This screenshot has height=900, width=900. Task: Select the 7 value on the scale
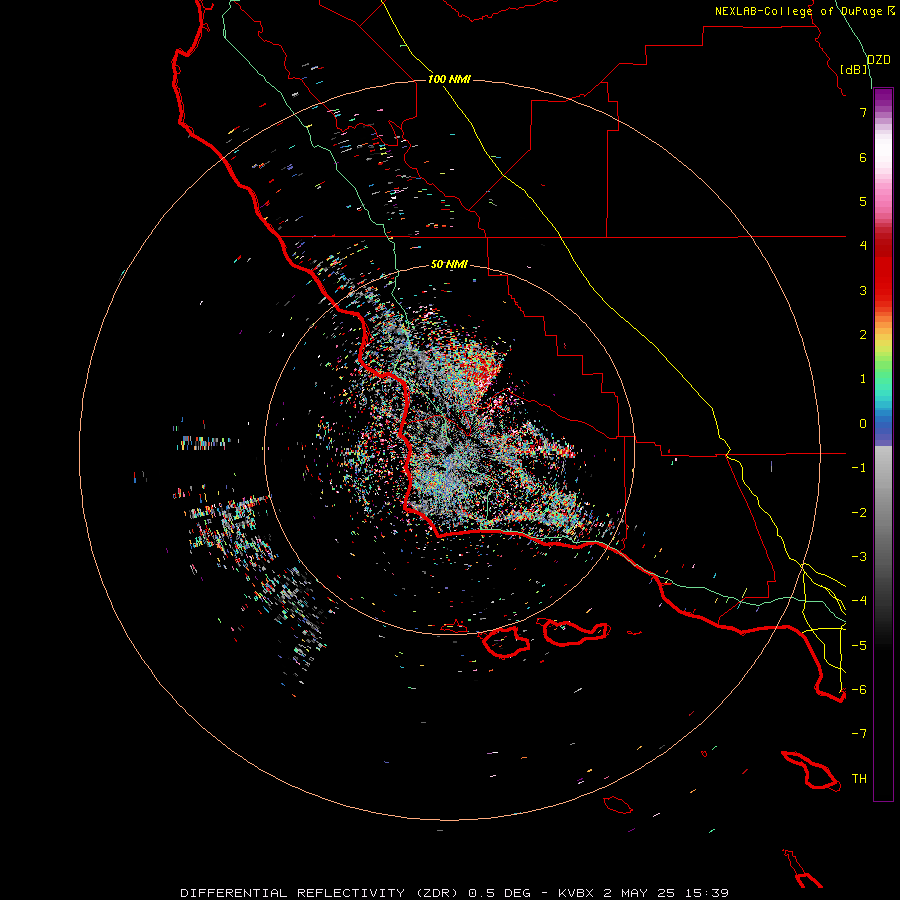point(863,112)
